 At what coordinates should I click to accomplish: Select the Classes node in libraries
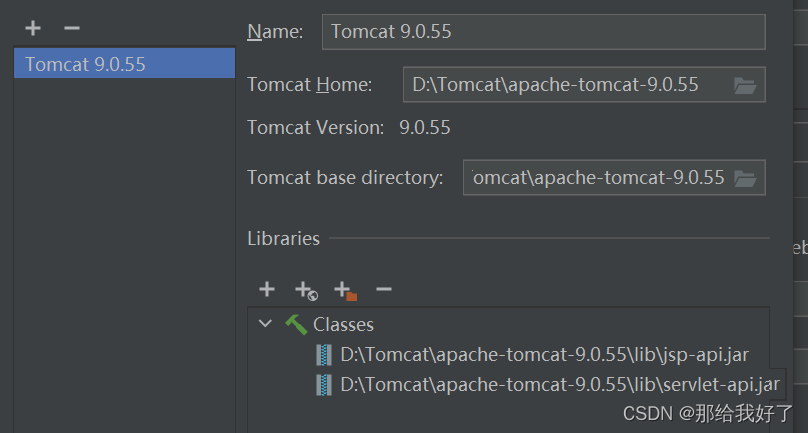[343, 325]
